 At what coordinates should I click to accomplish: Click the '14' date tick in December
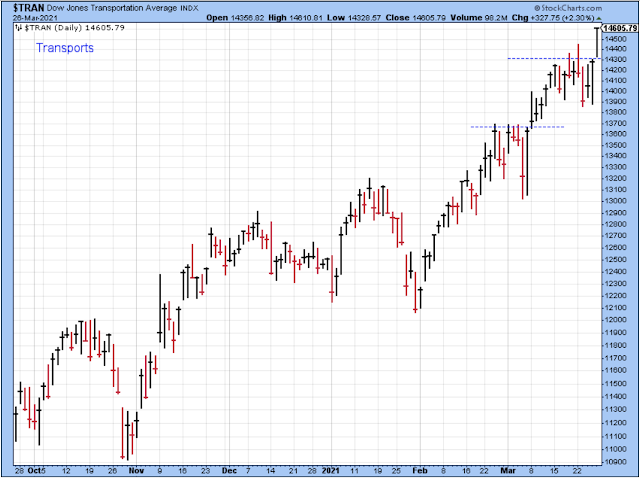point(271,471)
